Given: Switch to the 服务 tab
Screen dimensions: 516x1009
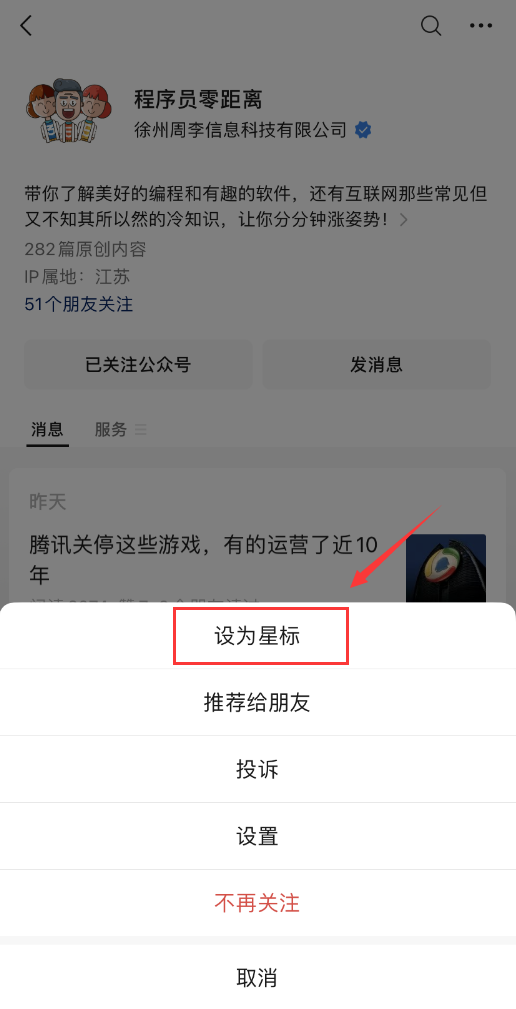Looking at the screenshot, I should coord(111,429).
